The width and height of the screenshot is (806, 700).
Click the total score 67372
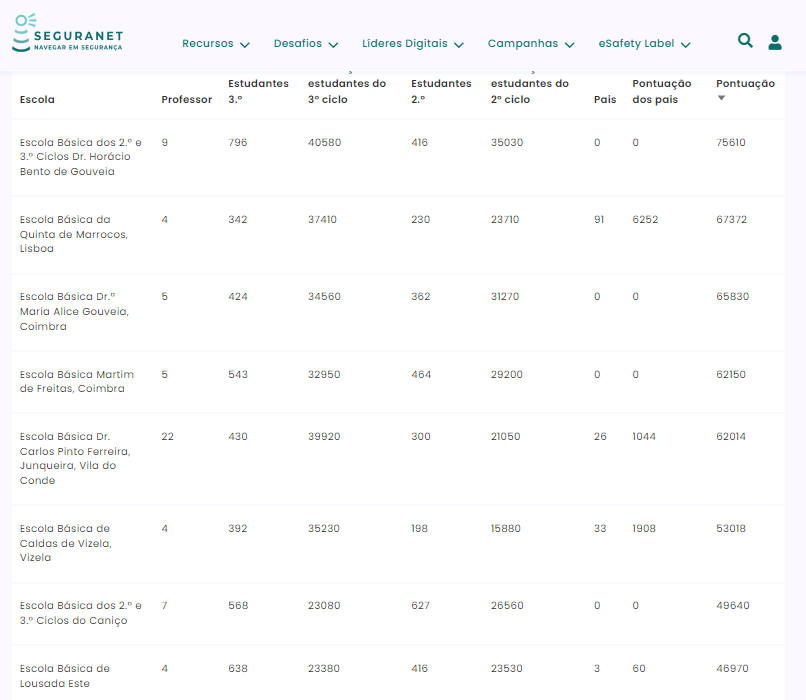(731, 219)
